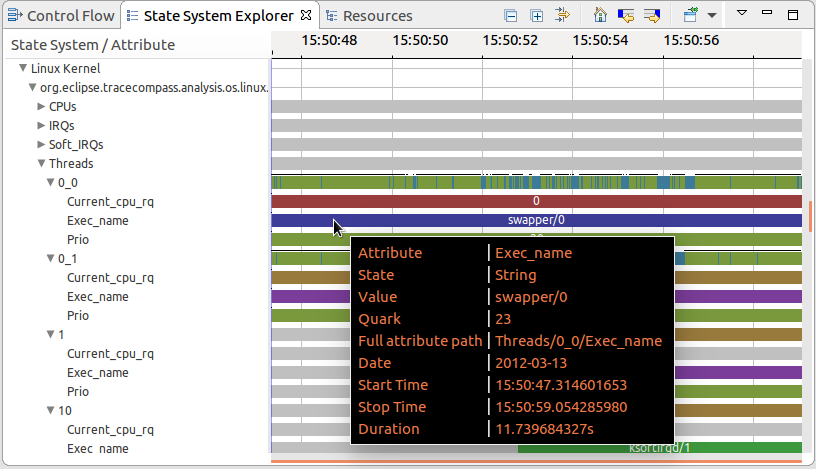Expand the Soft_IRQs tree node

(x=42, y=145)
